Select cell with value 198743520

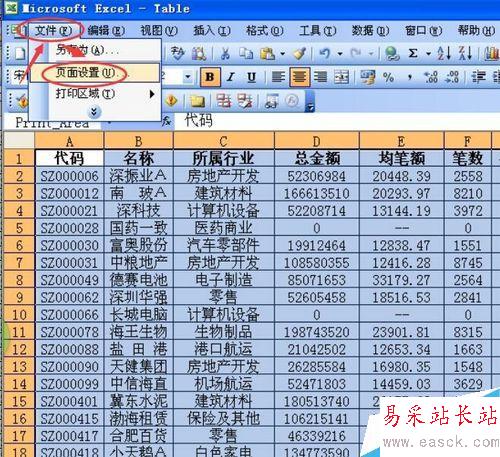pyautogui.click(x=317, y=332)
